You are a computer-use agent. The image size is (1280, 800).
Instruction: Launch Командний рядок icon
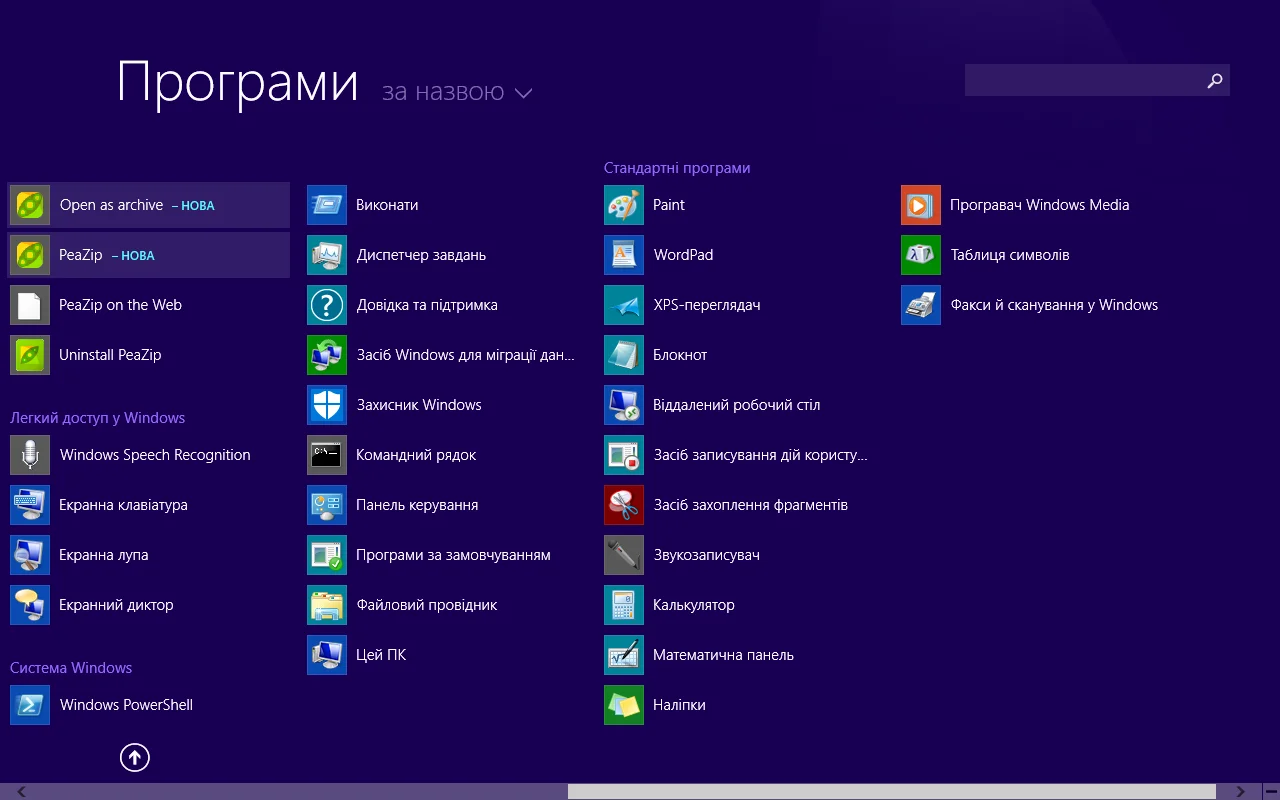tap(327, 455)
